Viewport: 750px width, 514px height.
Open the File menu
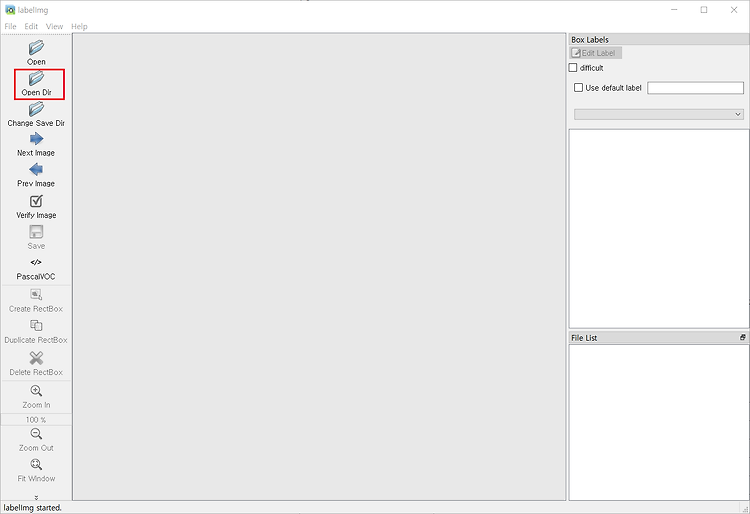coord(11,26)
